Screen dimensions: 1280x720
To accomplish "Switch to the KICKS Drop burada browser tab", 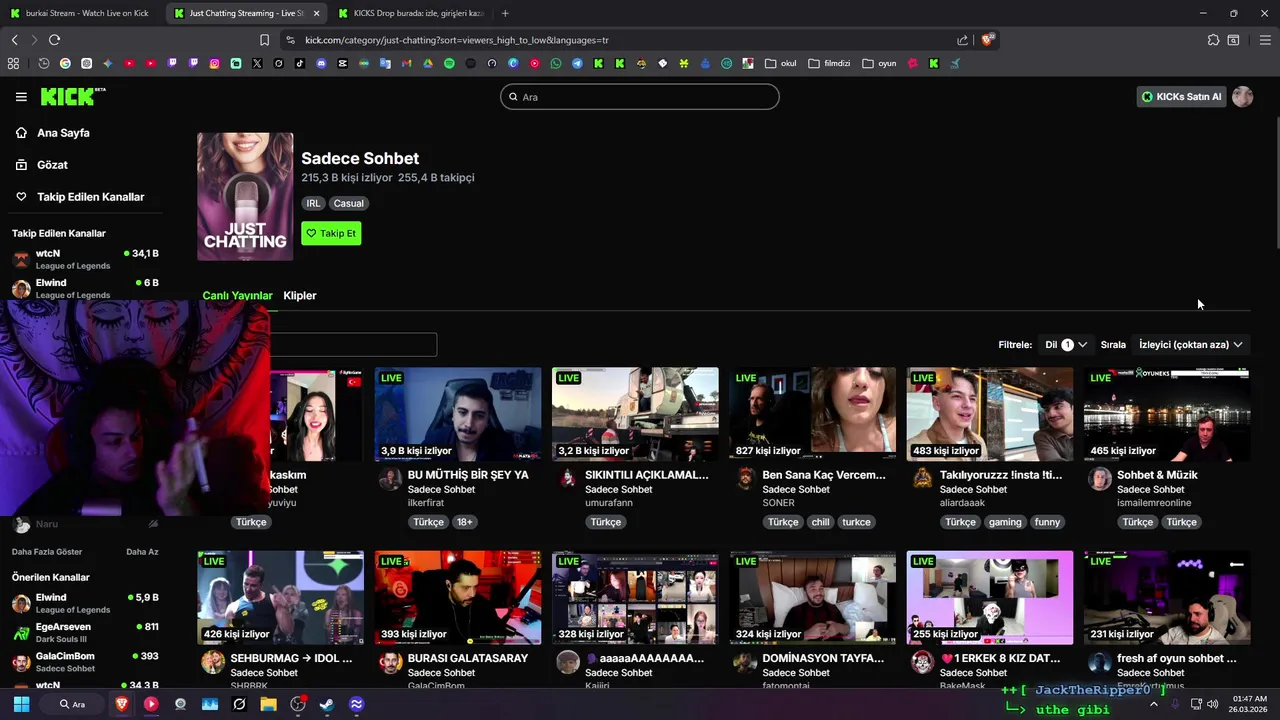I will [x=410, y=13].
